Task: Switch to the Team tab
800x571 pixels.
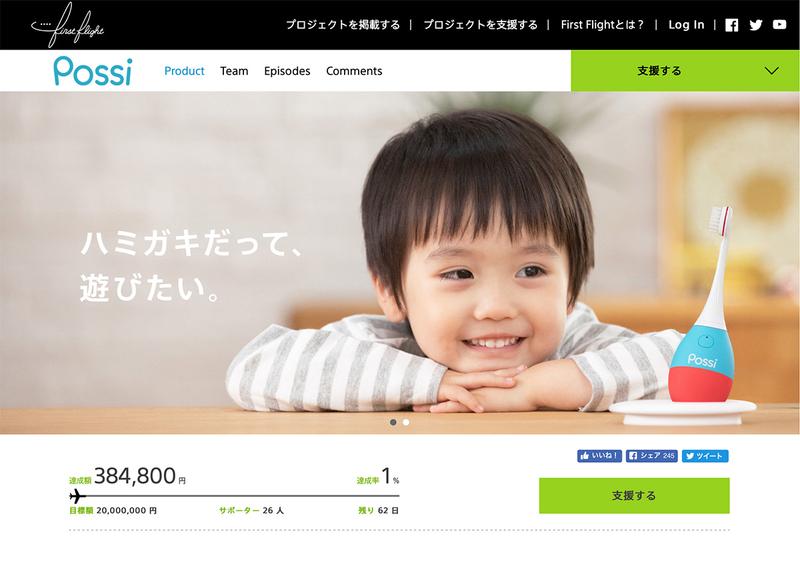Action: [234, 71]
